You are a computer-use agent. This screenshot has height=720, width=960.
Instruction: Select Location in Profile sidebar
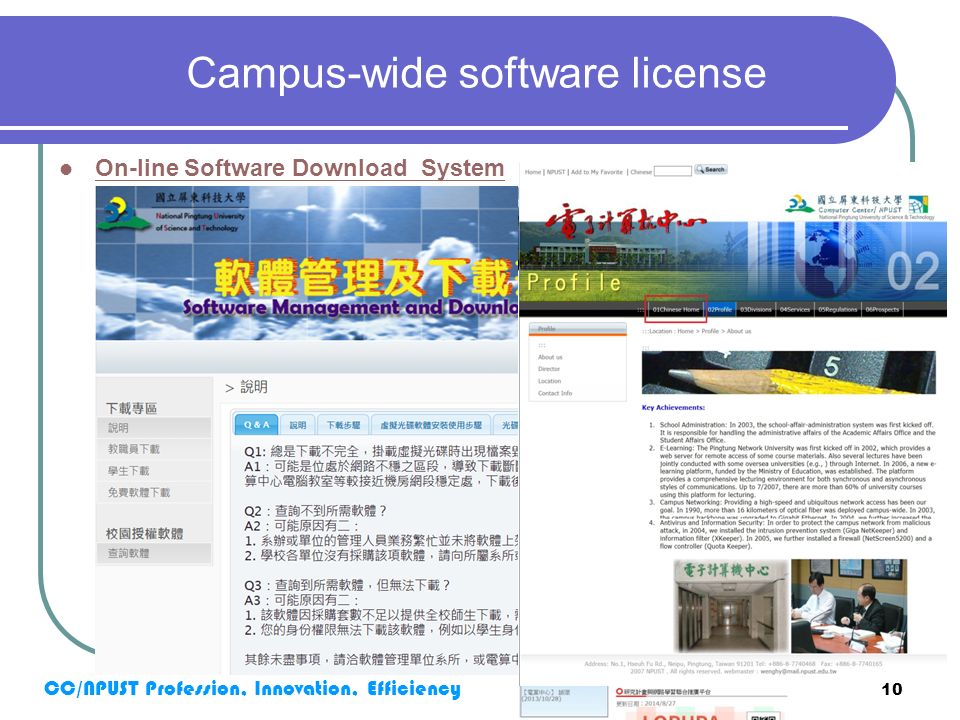(x=549, y=381)
